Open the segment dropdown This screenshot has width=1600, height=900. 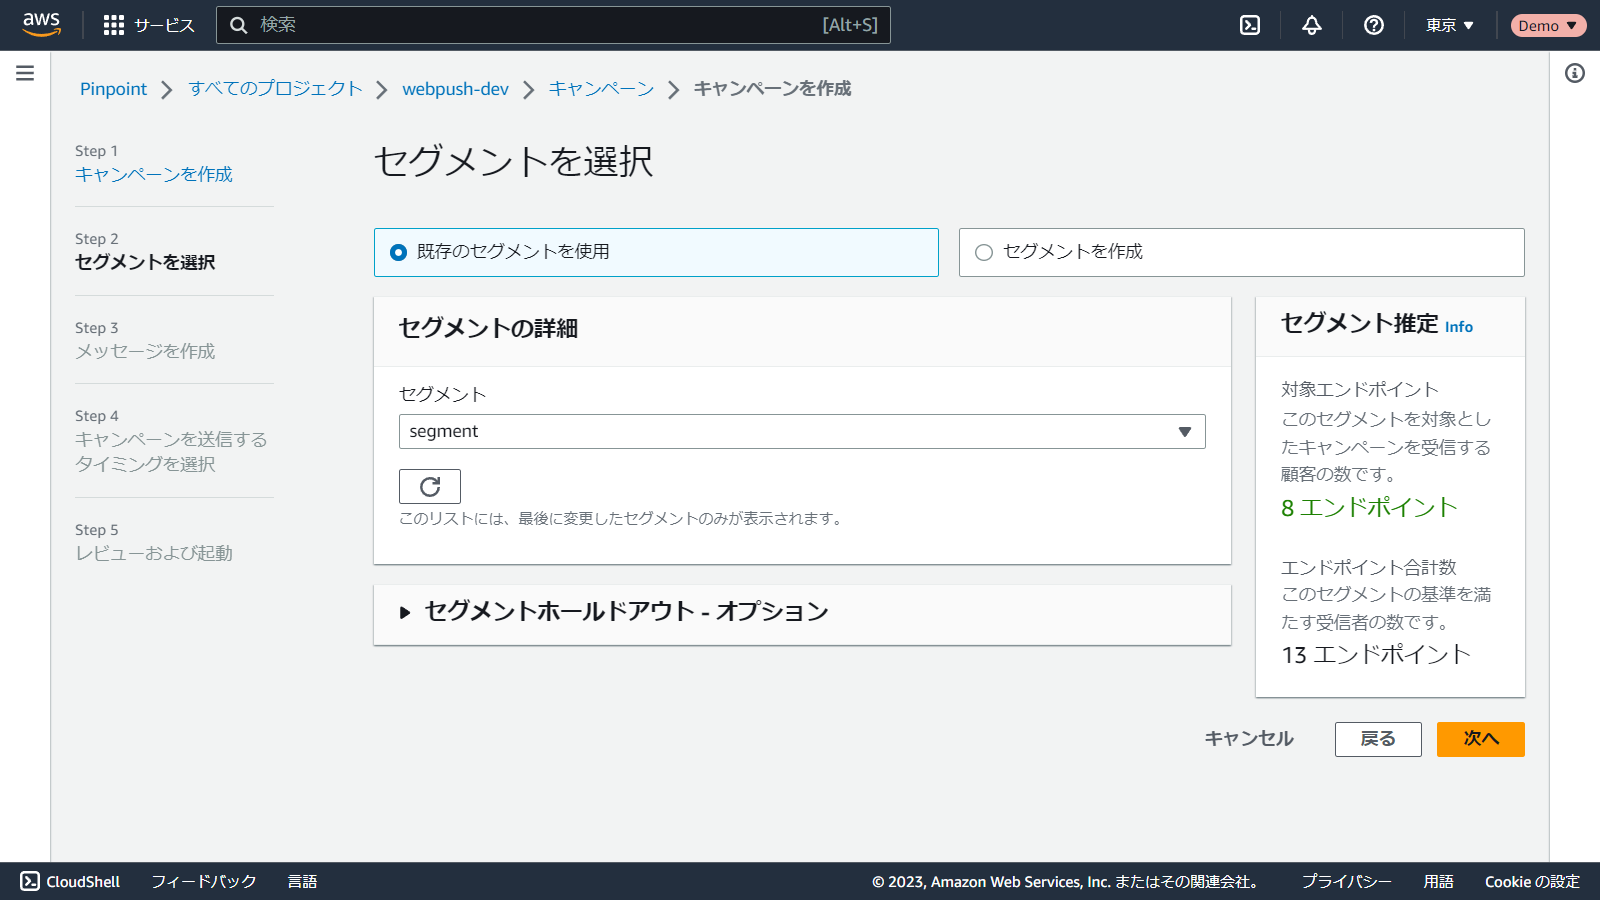[x=802, y=432]
